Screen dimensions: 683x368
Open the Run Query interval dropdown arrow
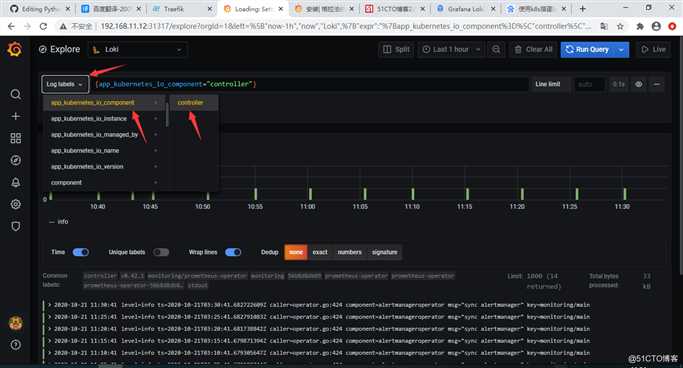[x=621, y=50]
